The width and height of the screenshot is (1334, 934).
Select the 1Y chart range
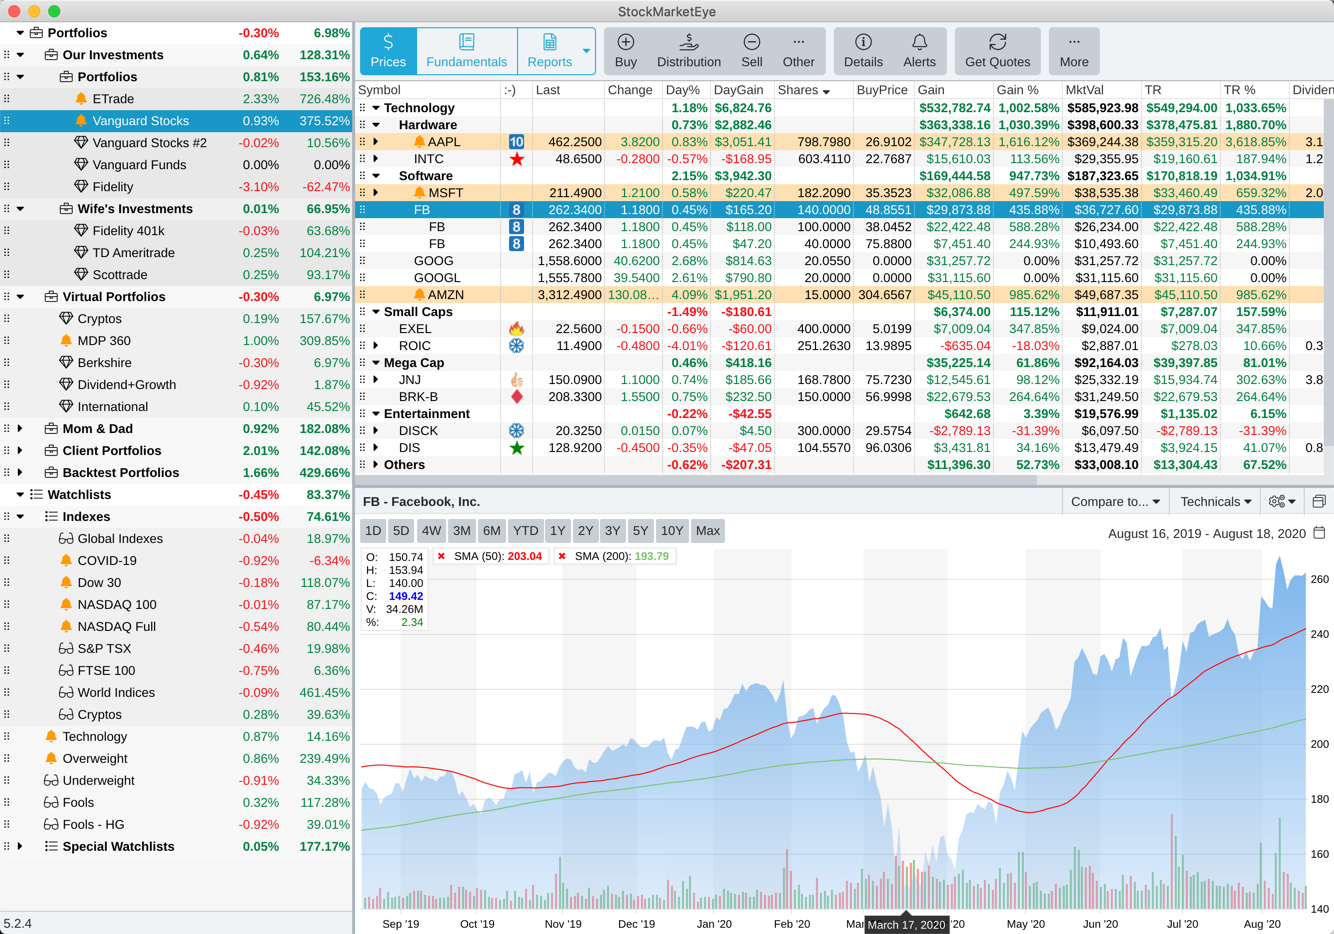(x=557, y=531)
